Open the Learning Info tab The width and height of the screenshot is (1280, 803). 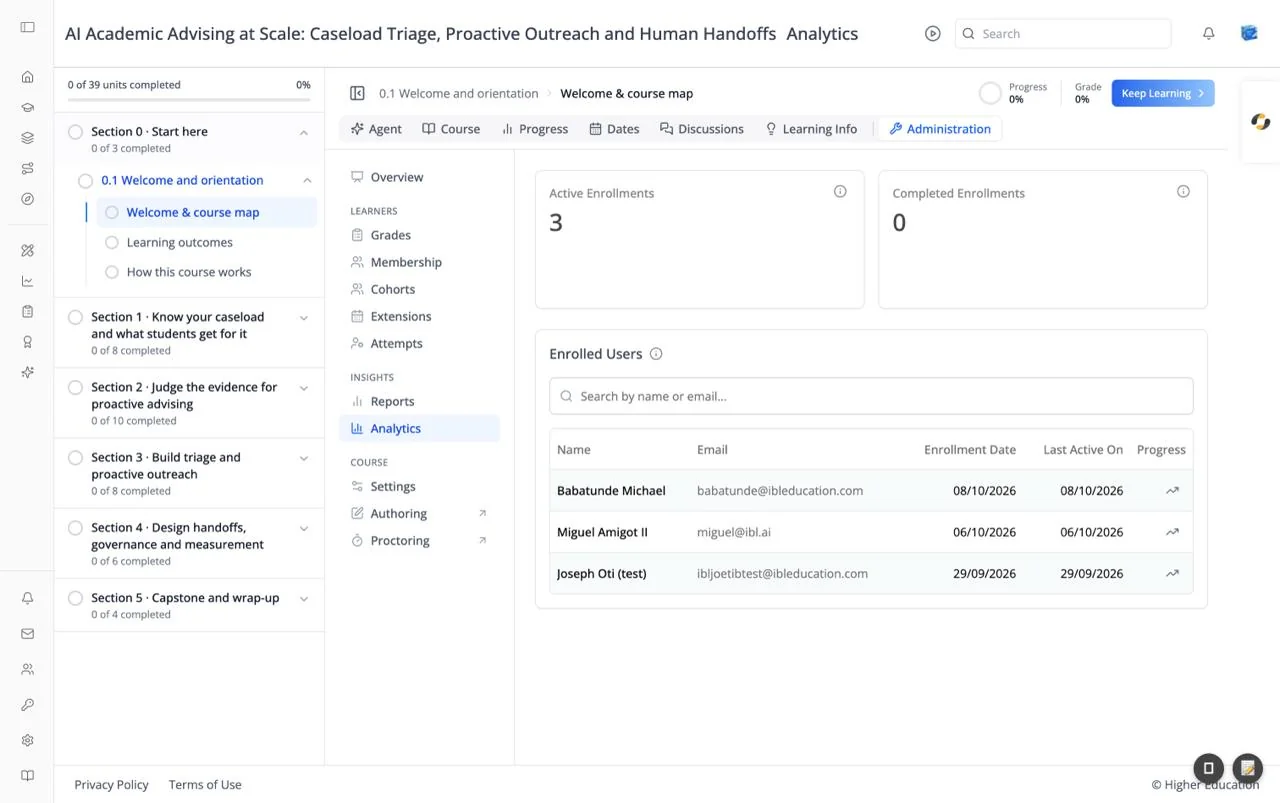tap(810, 129)
